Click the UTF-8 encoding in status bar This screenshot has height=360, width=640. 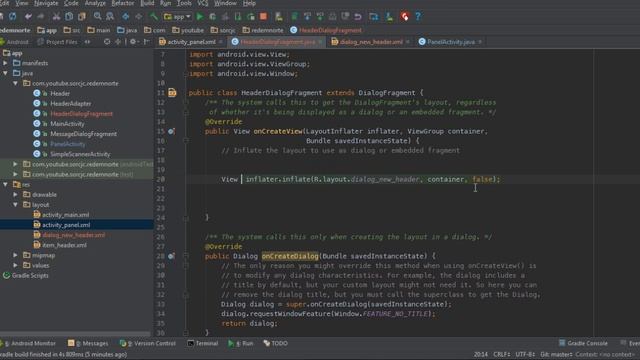[524, 355]
